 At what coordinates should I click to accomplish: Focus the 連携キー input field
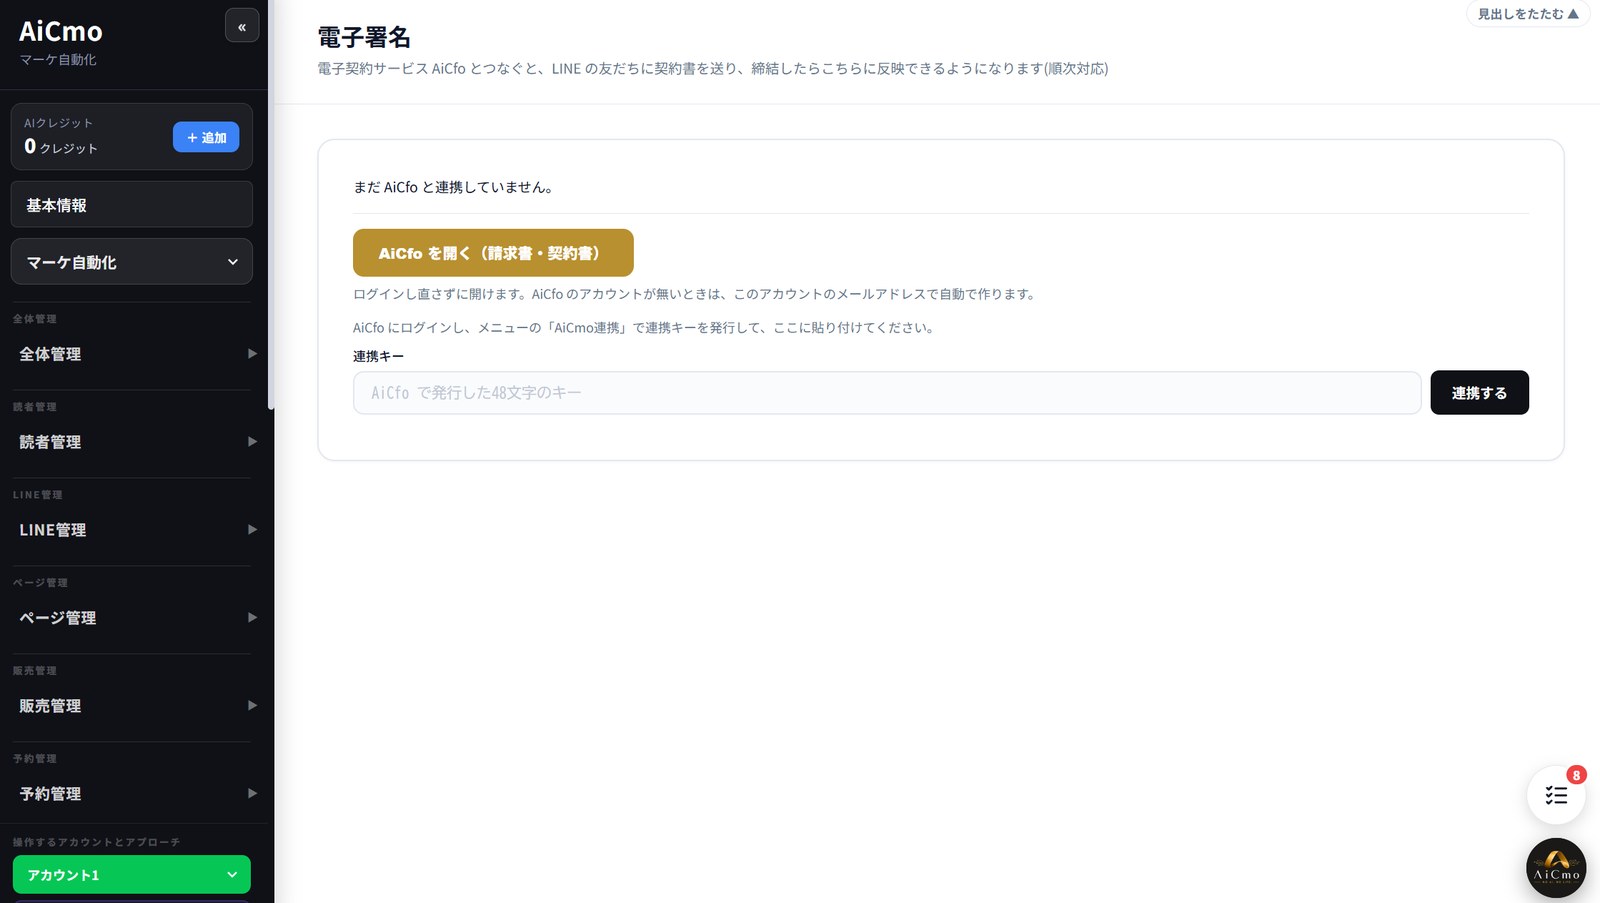click(x=887, y=393)
